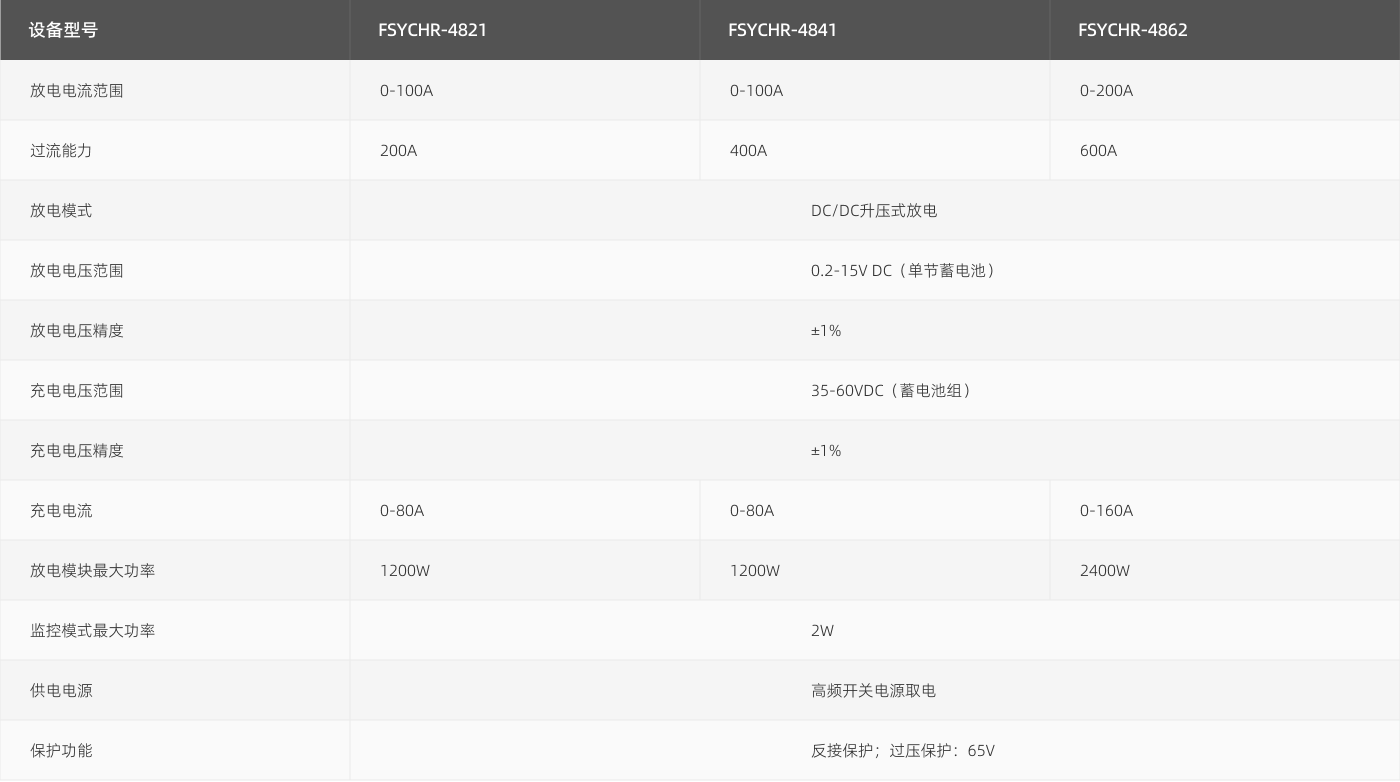Click the DC/DC升压式放电 text
This screenshot has width=1400, height=782.
[873, 211]
